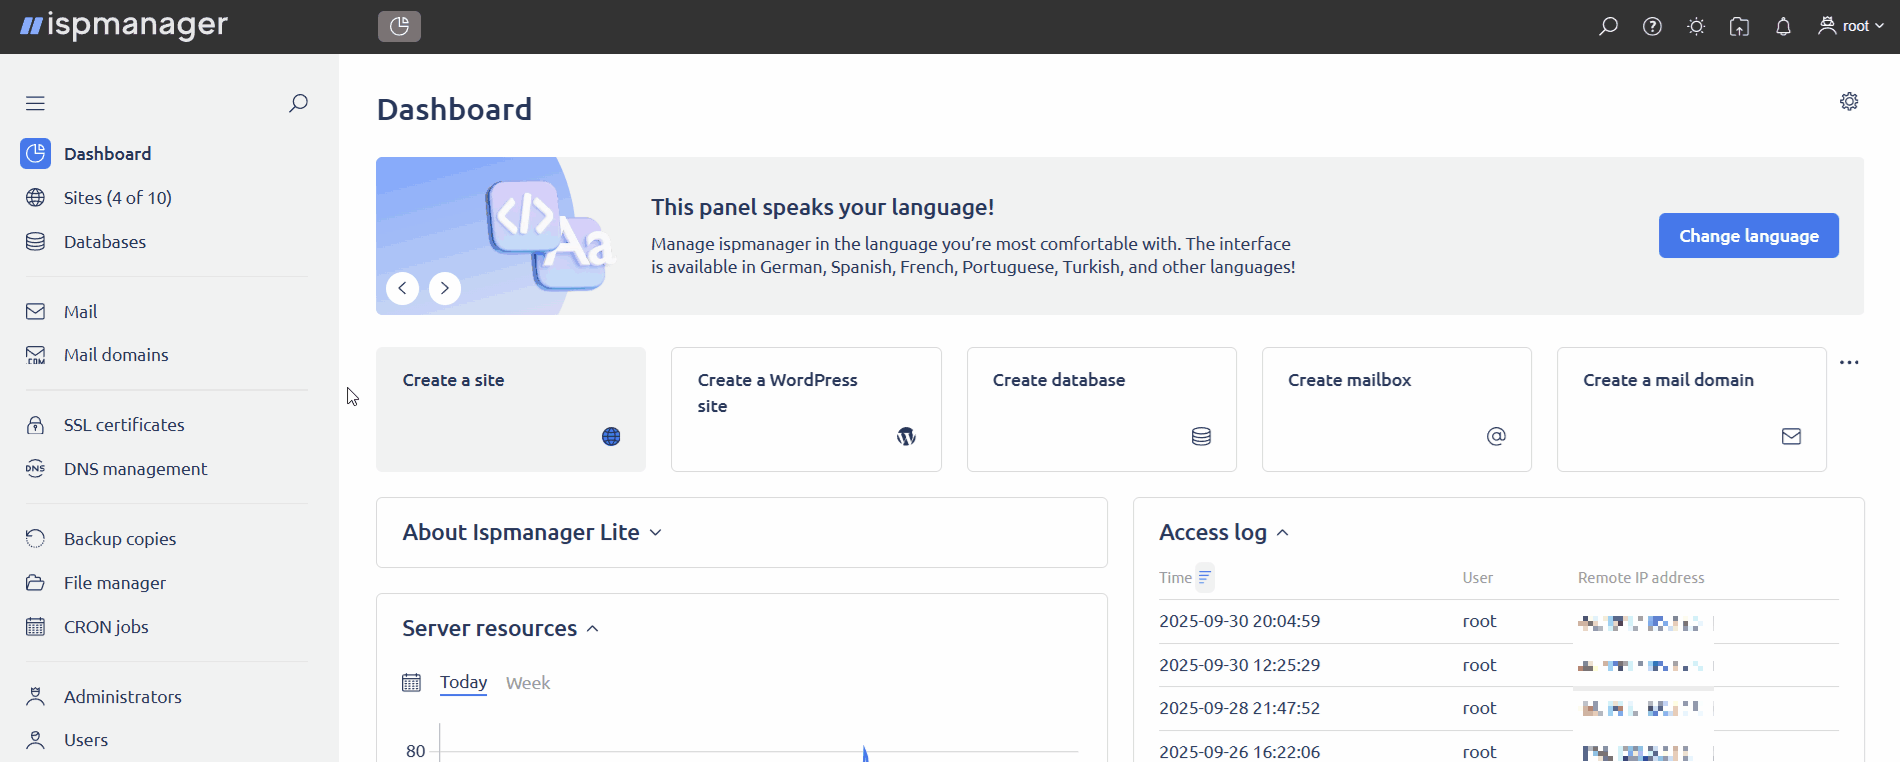Image resolution: width=1900 pixels, height=762 pixels.
Task: Click the Change language button
Action: [1748, 236]
